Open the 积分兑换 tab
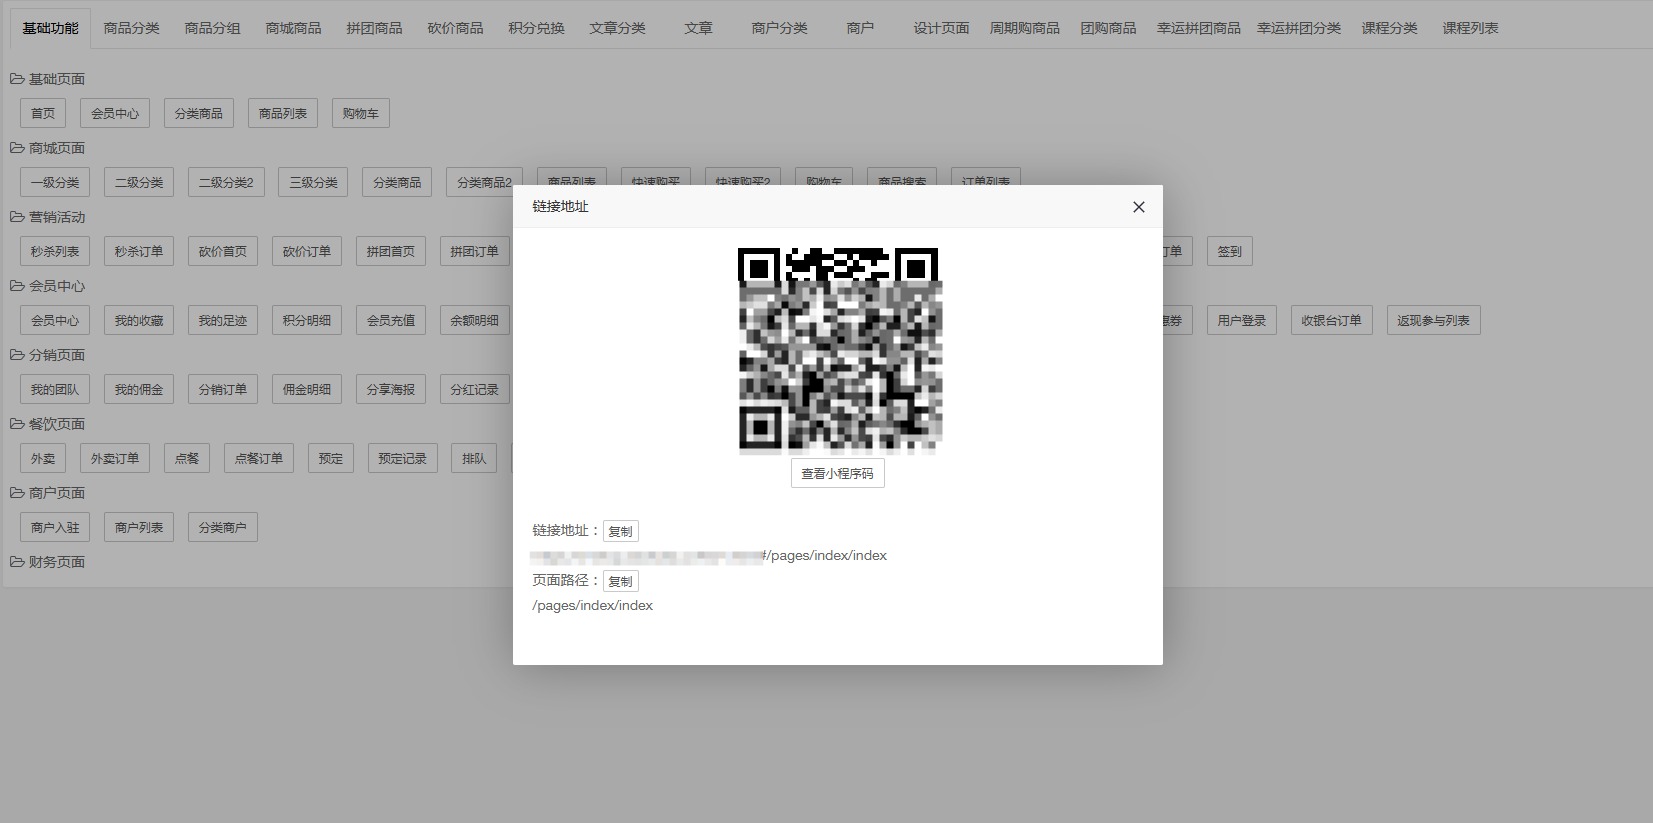The height and width of the screenshot is (823, 1653). (x=536, y=28)
